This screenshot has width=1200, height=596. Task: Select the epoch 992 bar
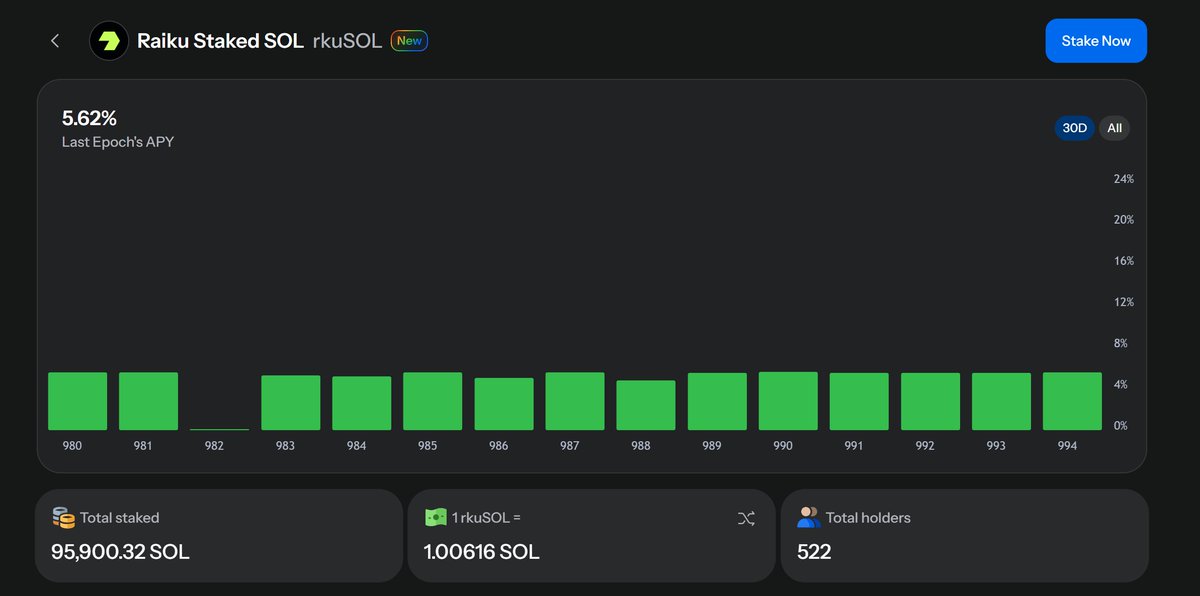tap(930, 402)
